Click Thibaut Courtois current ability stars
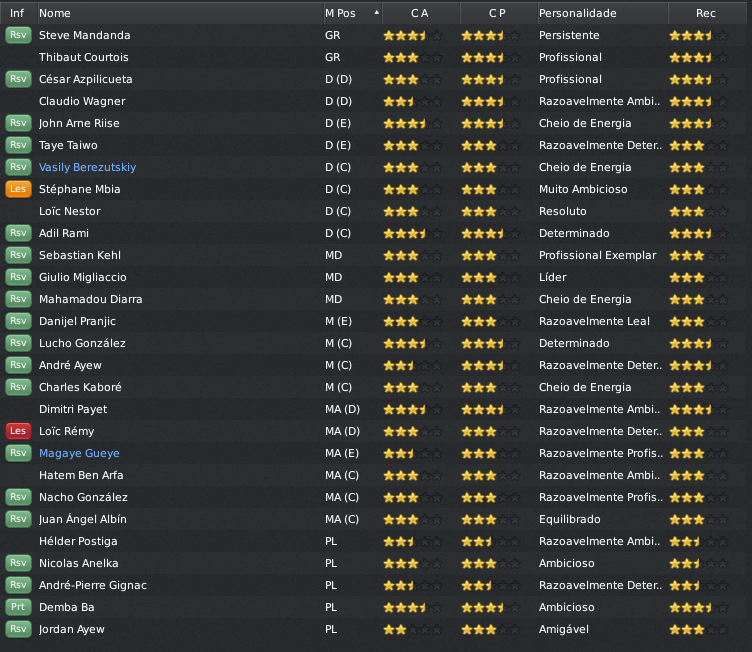752x652 pixels. 412,57
